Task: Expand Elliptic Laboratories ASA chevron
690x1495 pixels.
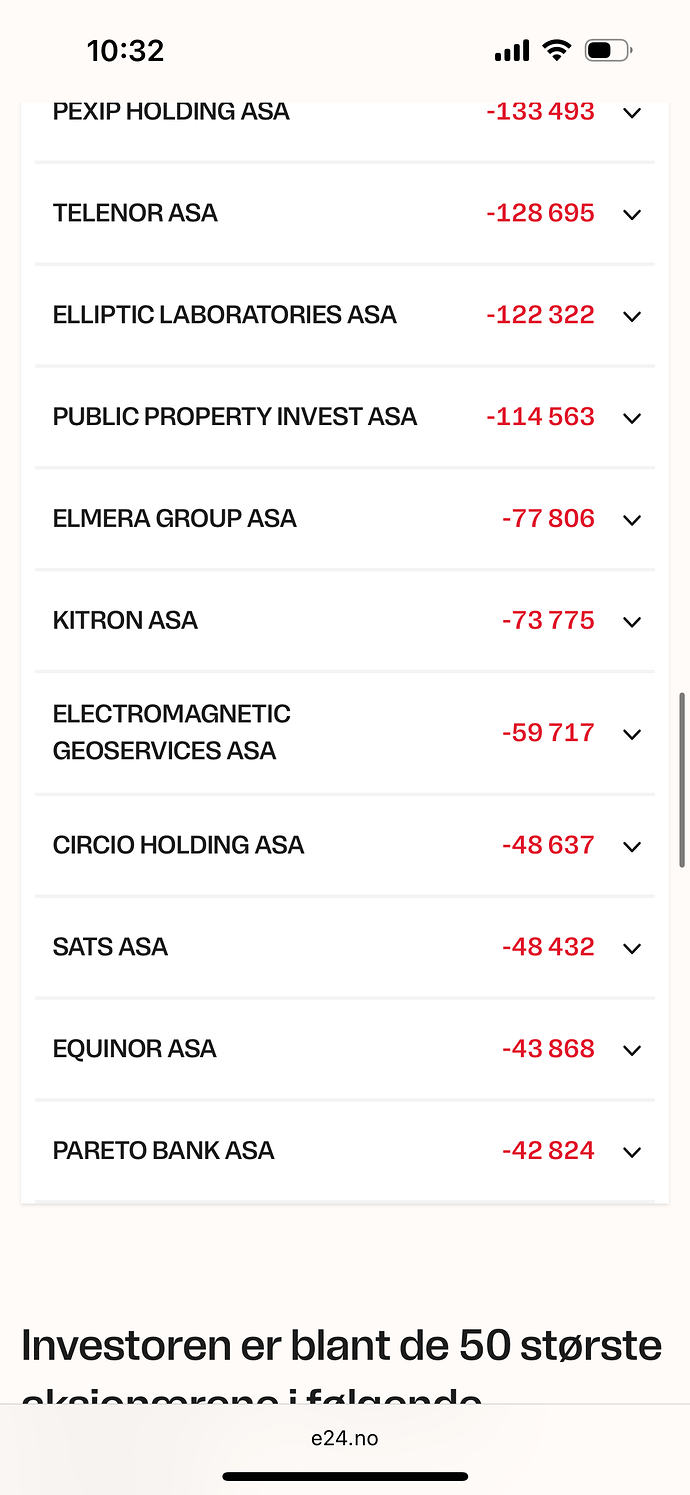Action: (631, 316)
